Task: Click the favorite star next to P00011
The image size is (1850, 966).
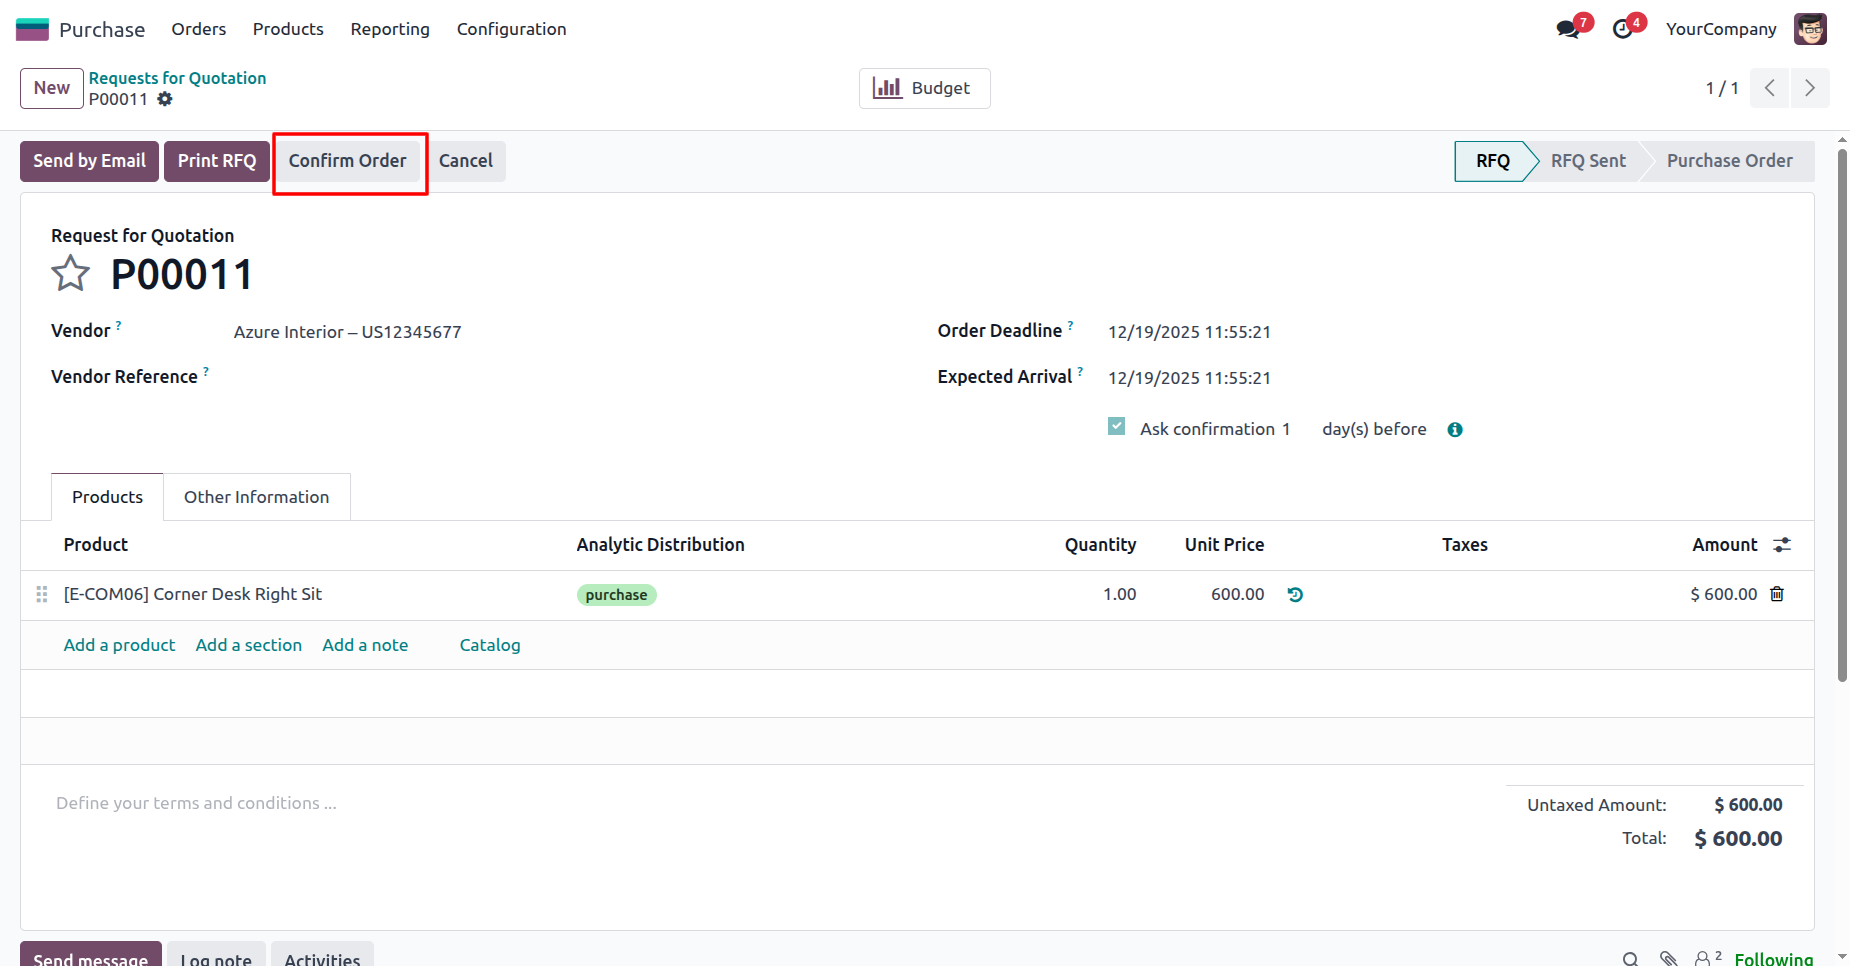Action: click(x=70, y=273)
